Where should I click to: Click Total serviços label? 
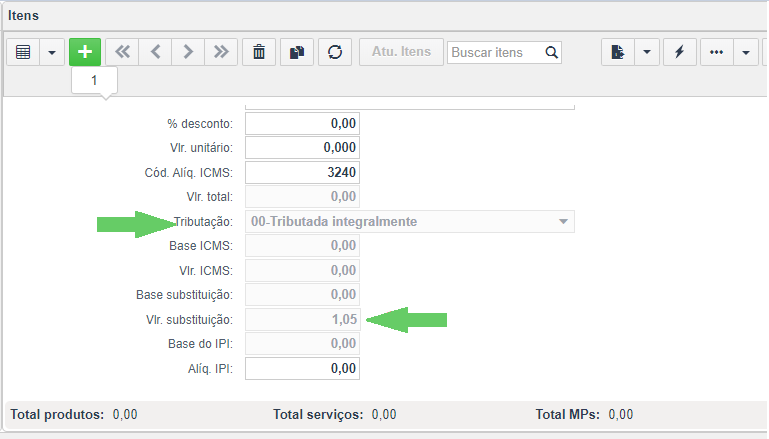(x=318, y=414)
